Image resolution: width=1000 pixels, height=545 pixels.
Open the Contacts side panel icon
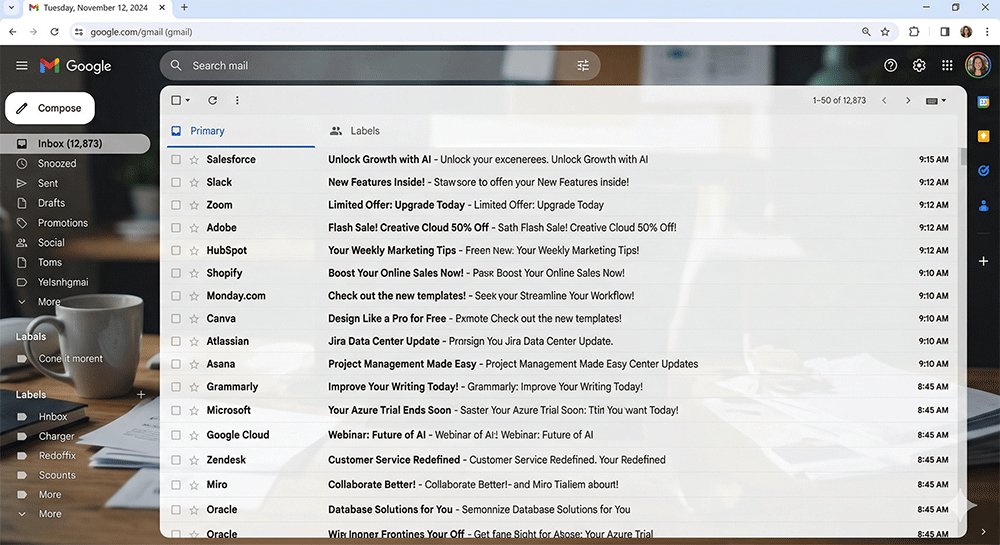pos(983,205)
